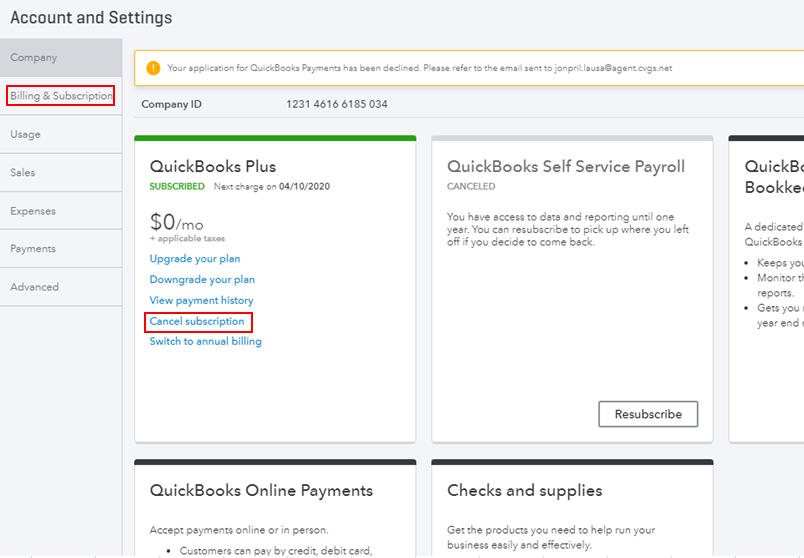The image size is (804, 558).
Task: Click the QuickBooks Self Service Payroll heading
Action: point(566,167)
